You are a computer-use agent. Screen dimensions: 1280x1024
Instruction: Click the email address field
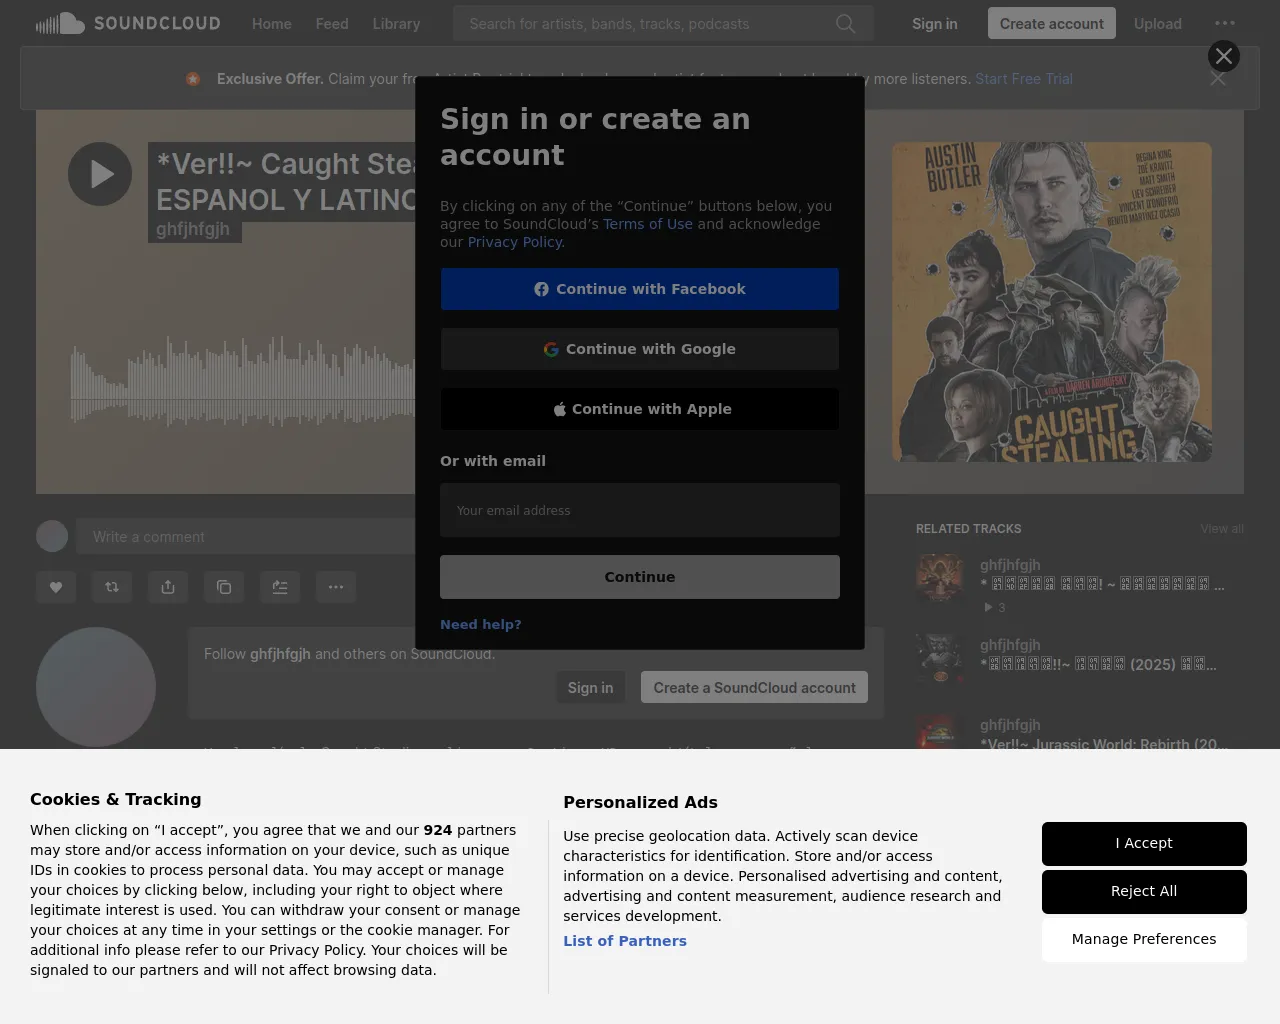[x=640, y=510]
